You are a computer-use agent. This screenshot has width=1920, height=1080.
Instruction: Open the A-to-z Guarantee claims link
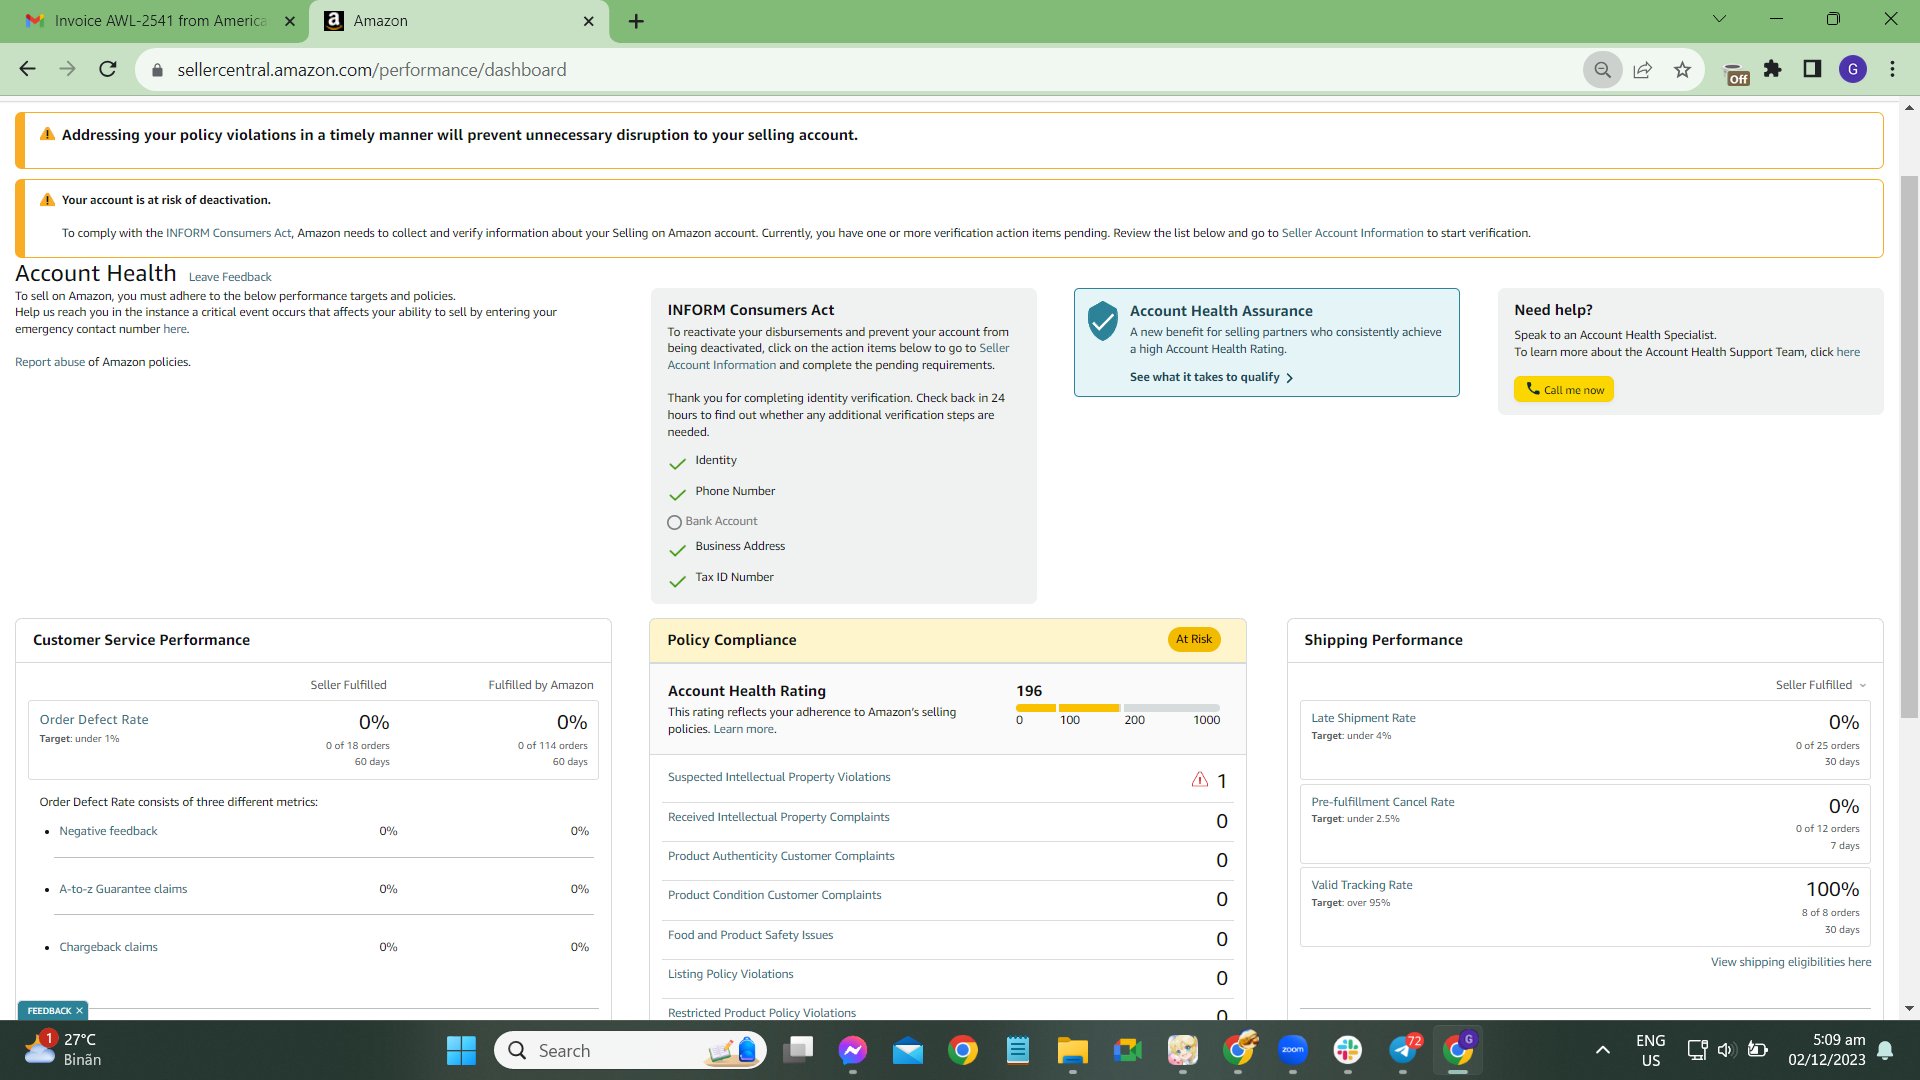(123, 889)
